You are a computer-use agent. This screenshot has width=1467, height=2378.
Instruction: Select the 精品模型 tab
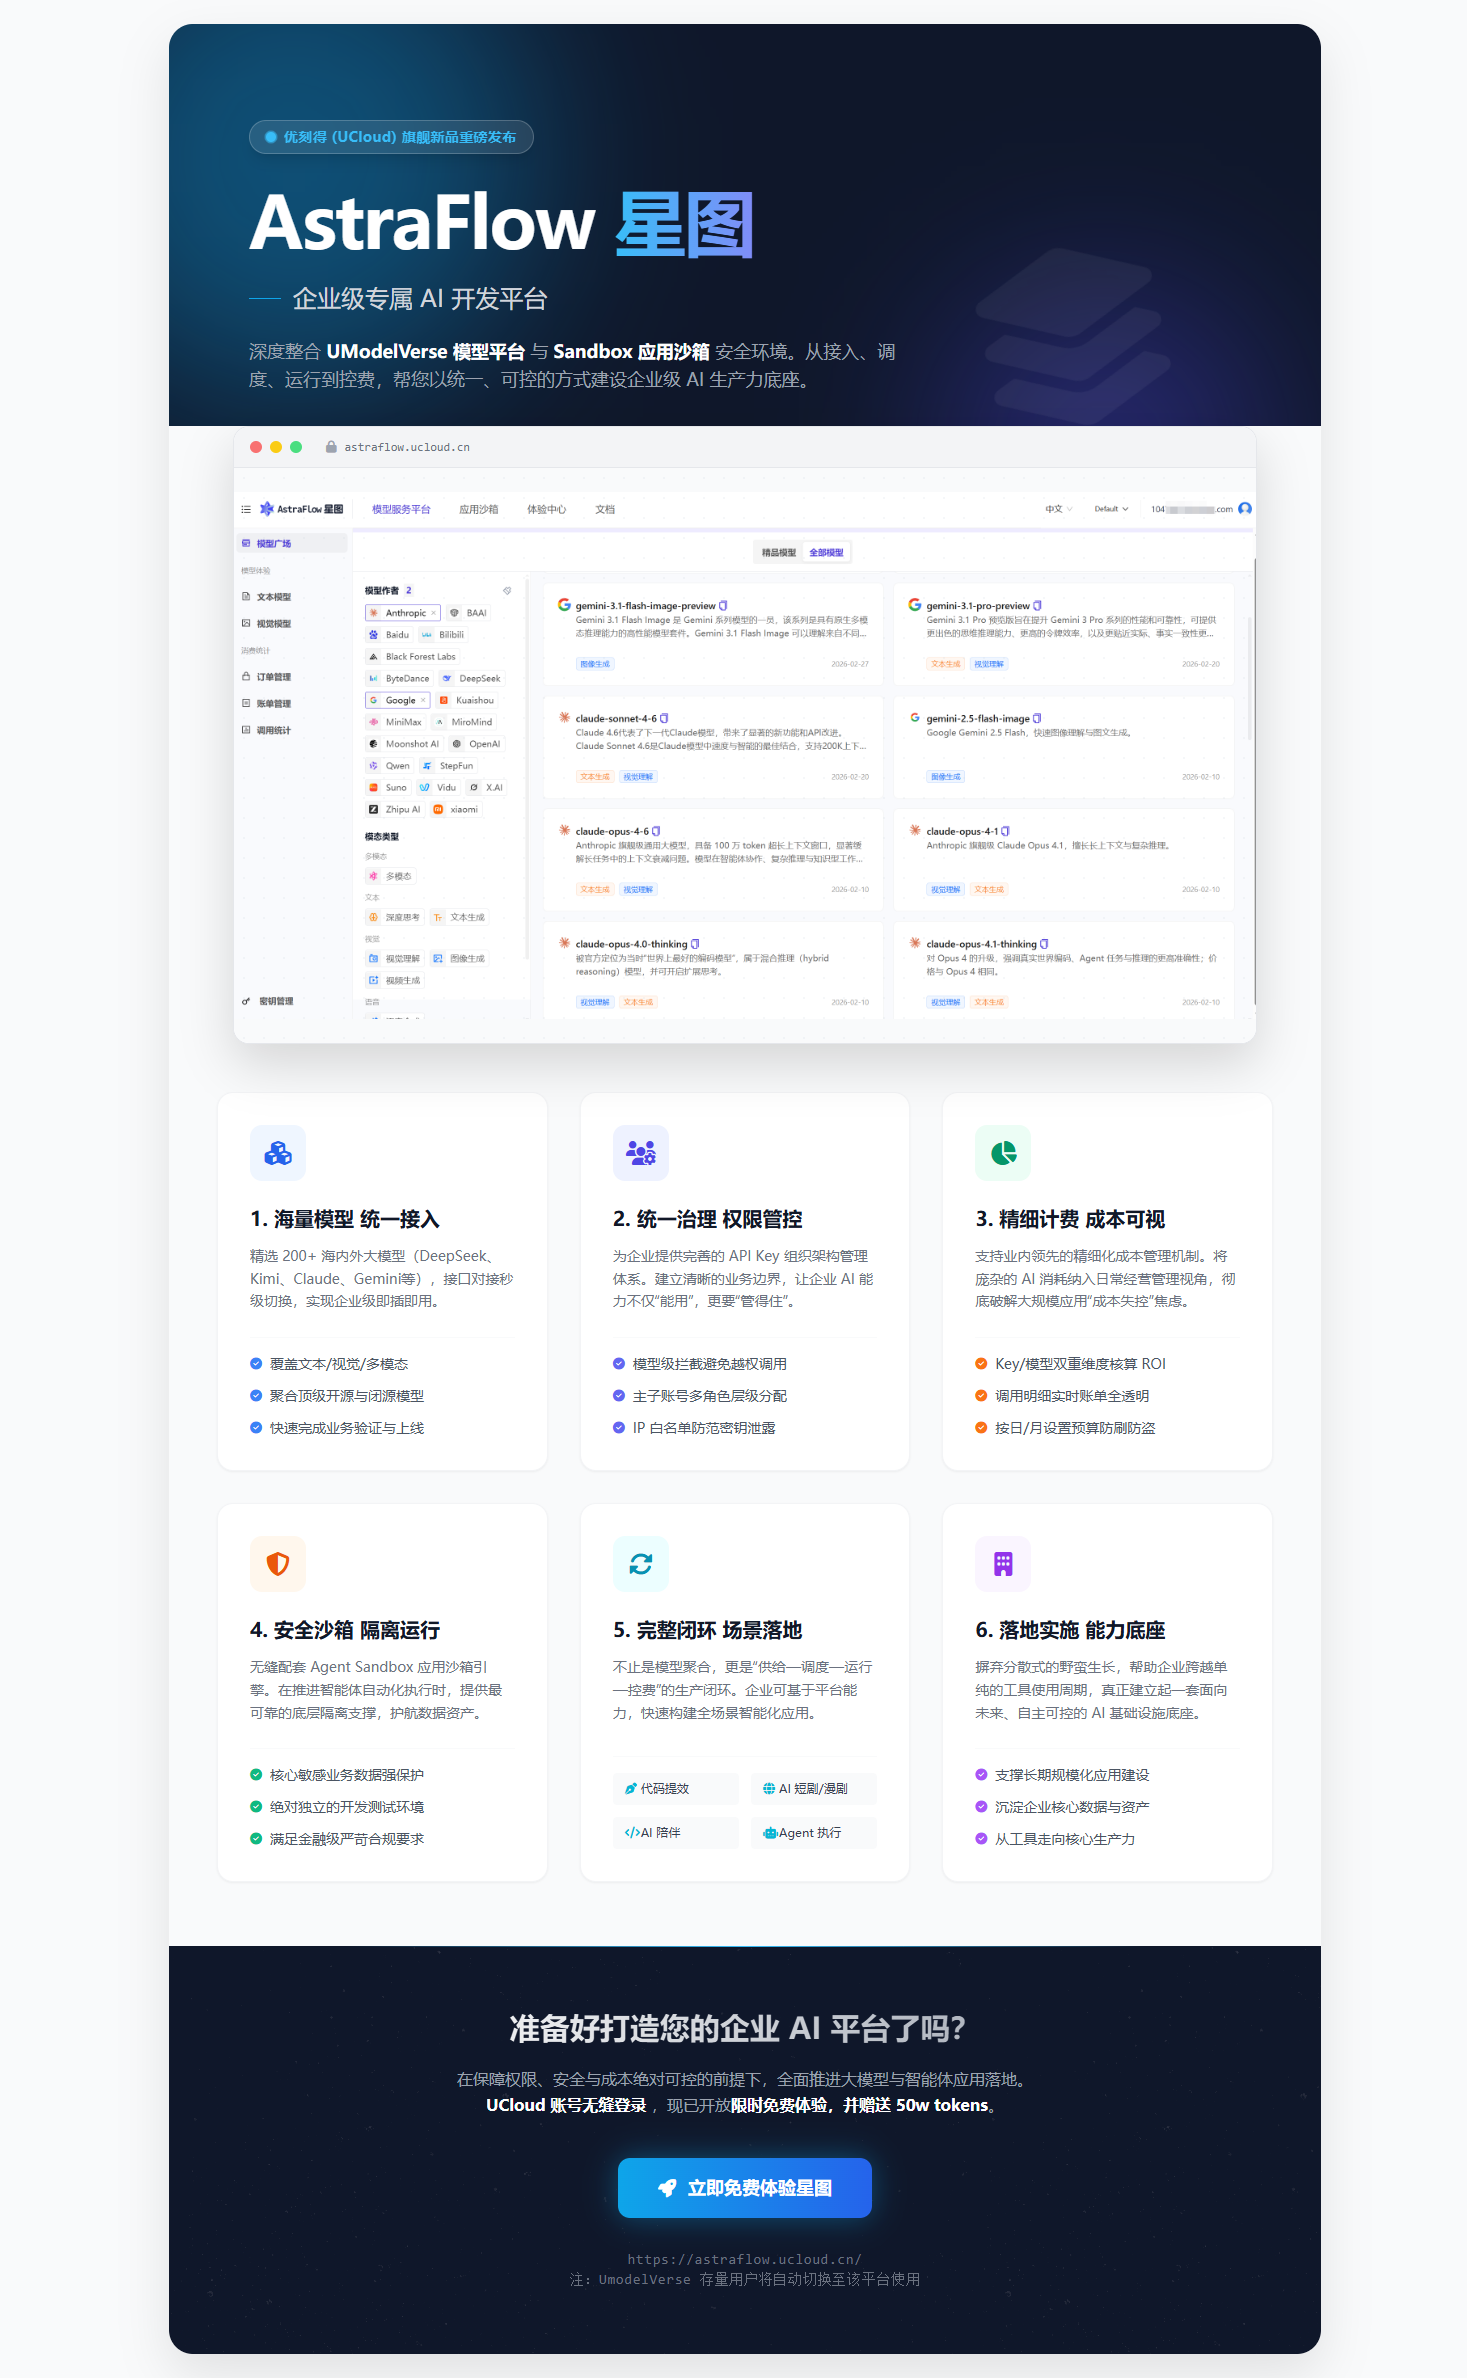coord(779,553)
